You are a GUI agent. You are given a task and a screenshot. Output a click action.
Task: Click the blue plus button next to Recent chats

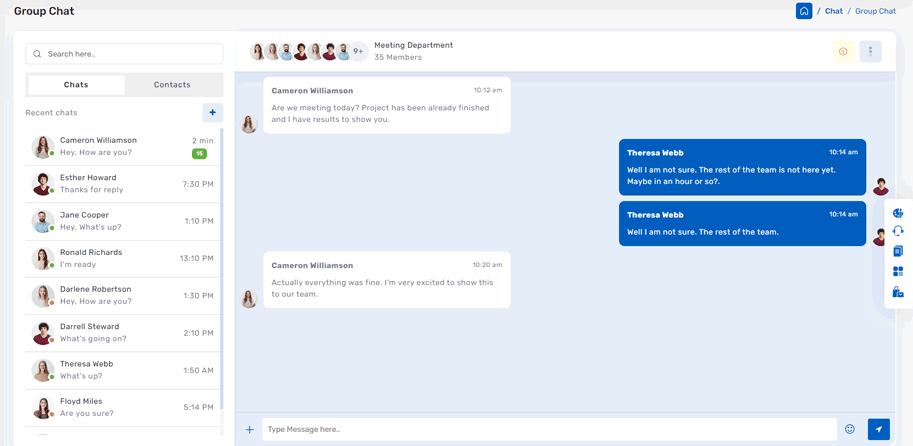pyautogui.click(x=212, y=113)
